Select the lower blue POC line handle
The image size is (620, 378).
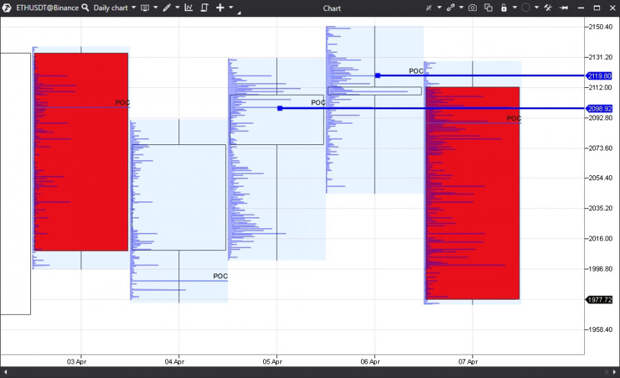click(280, 108)
